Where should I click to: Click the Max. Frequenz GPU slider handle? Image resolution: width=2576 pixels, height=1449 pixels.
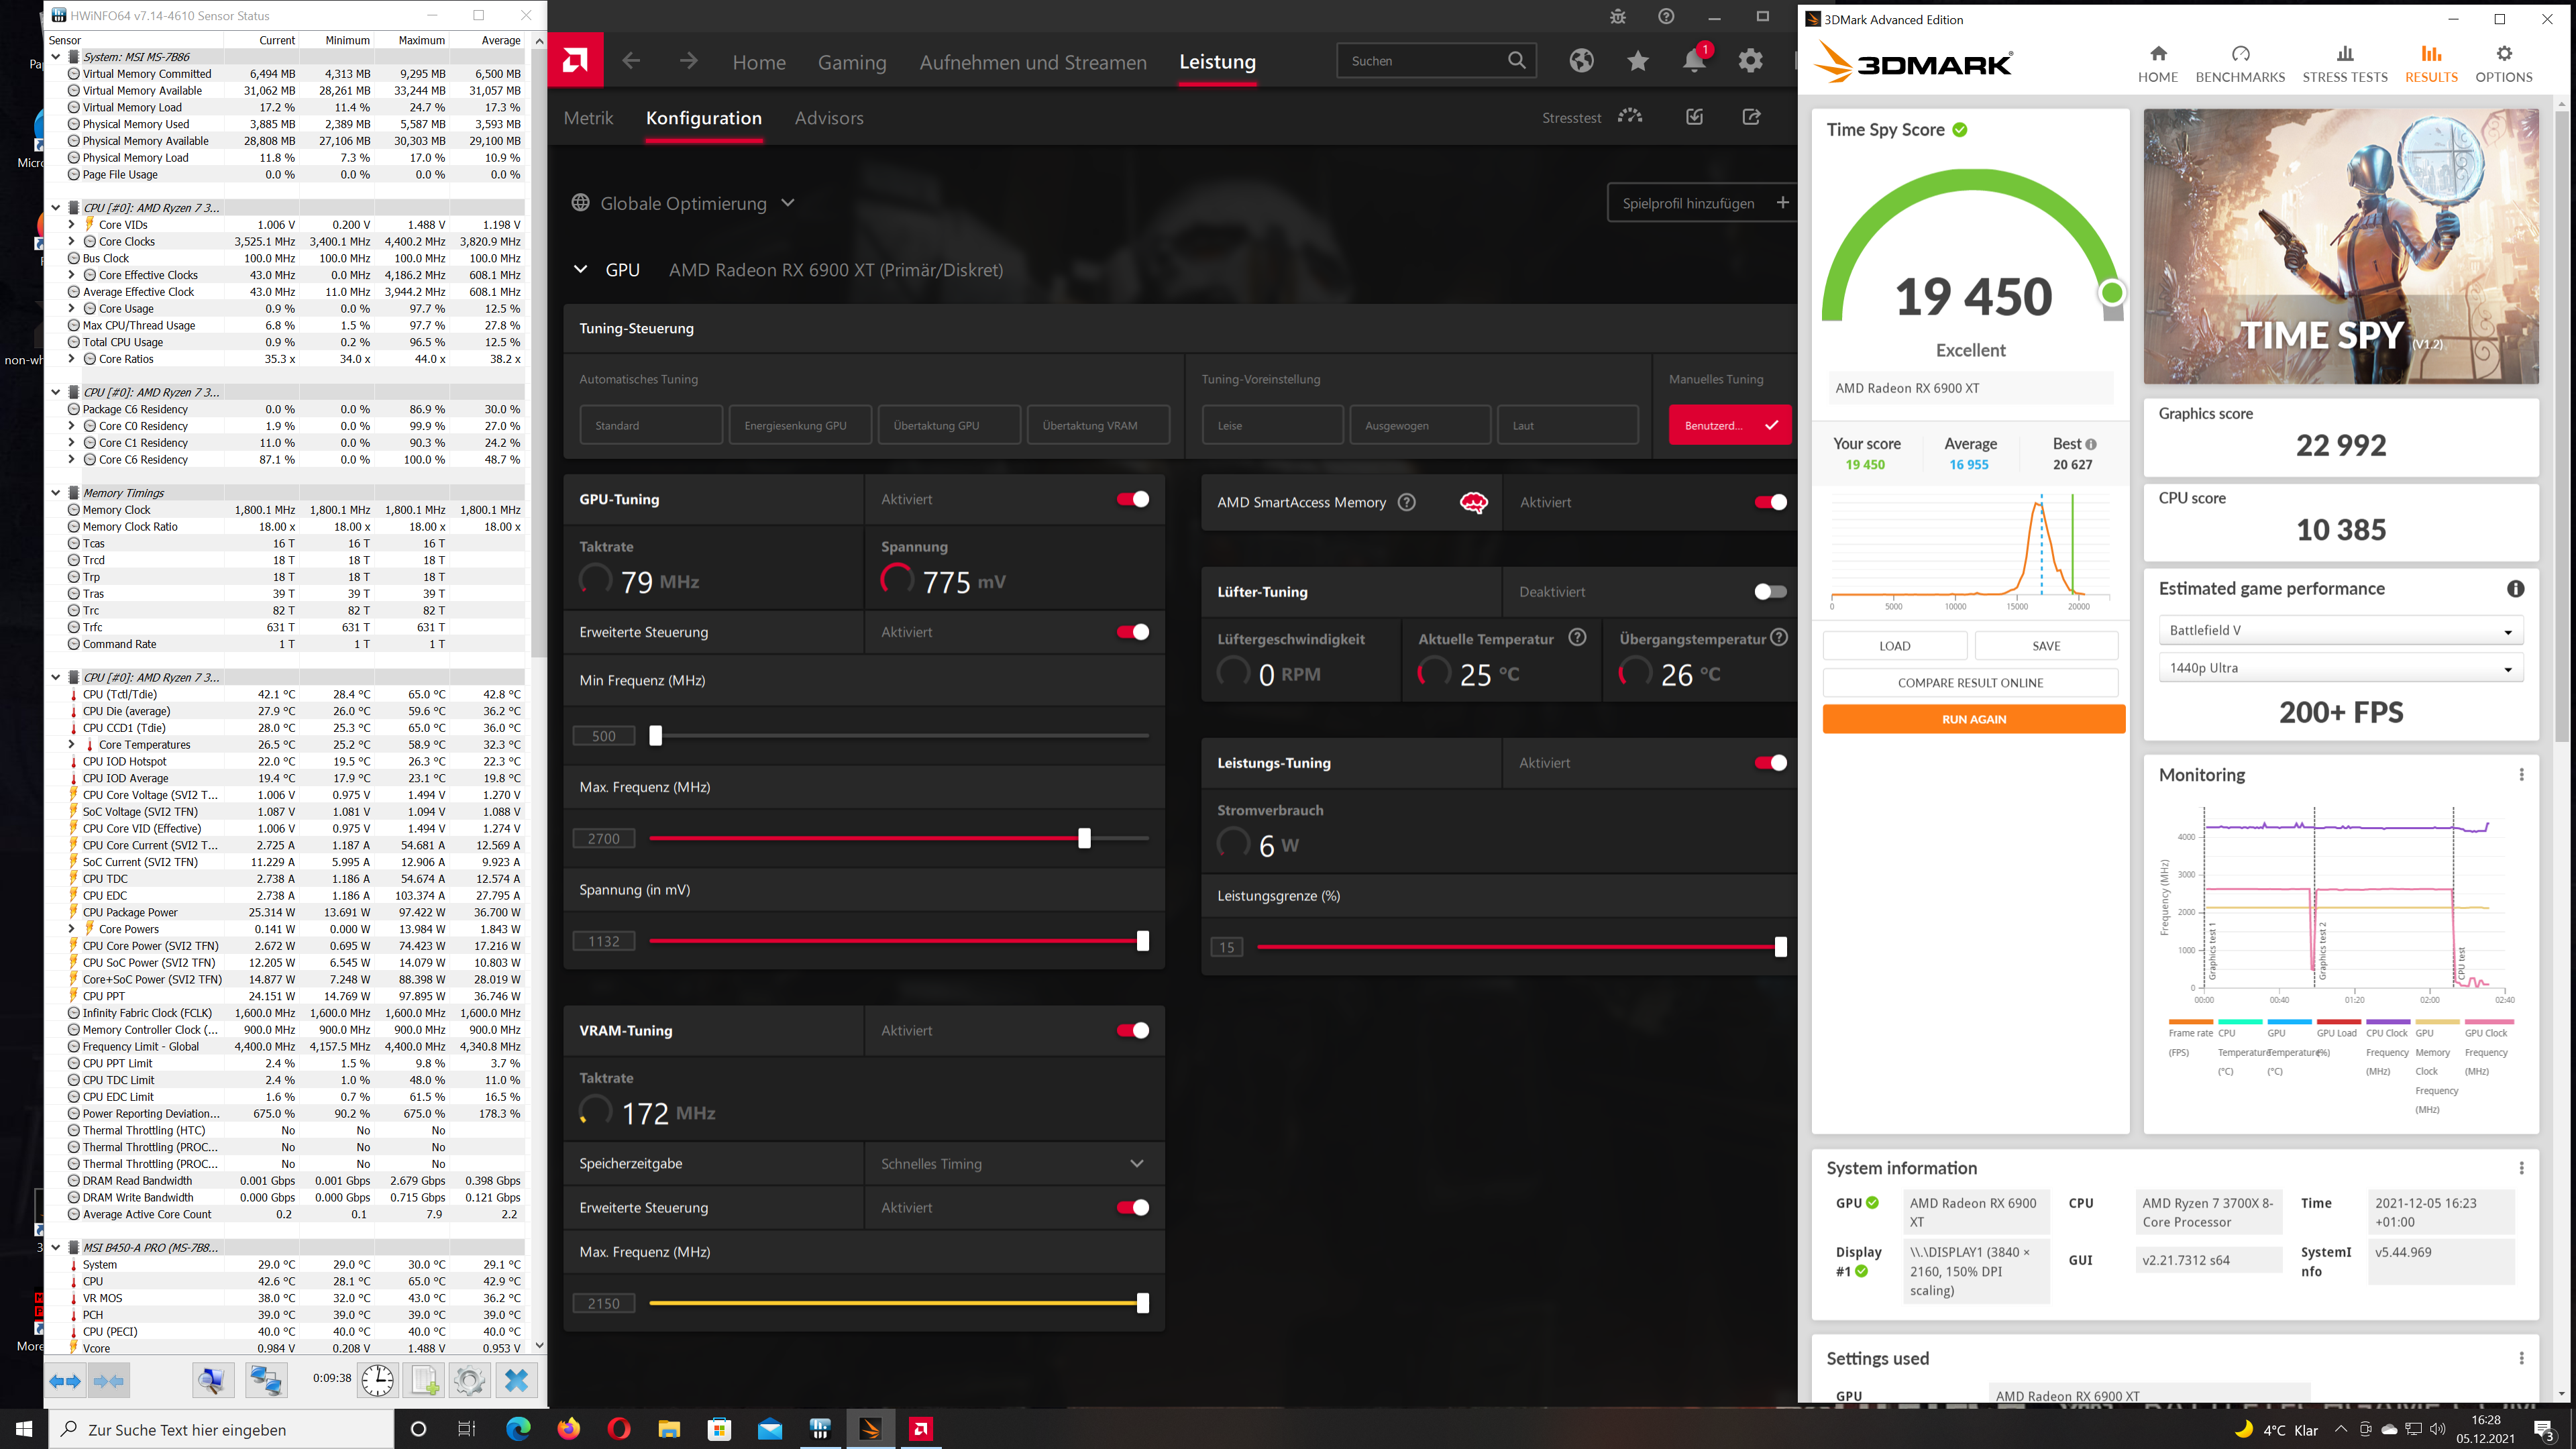click(x=1084, y=838)
